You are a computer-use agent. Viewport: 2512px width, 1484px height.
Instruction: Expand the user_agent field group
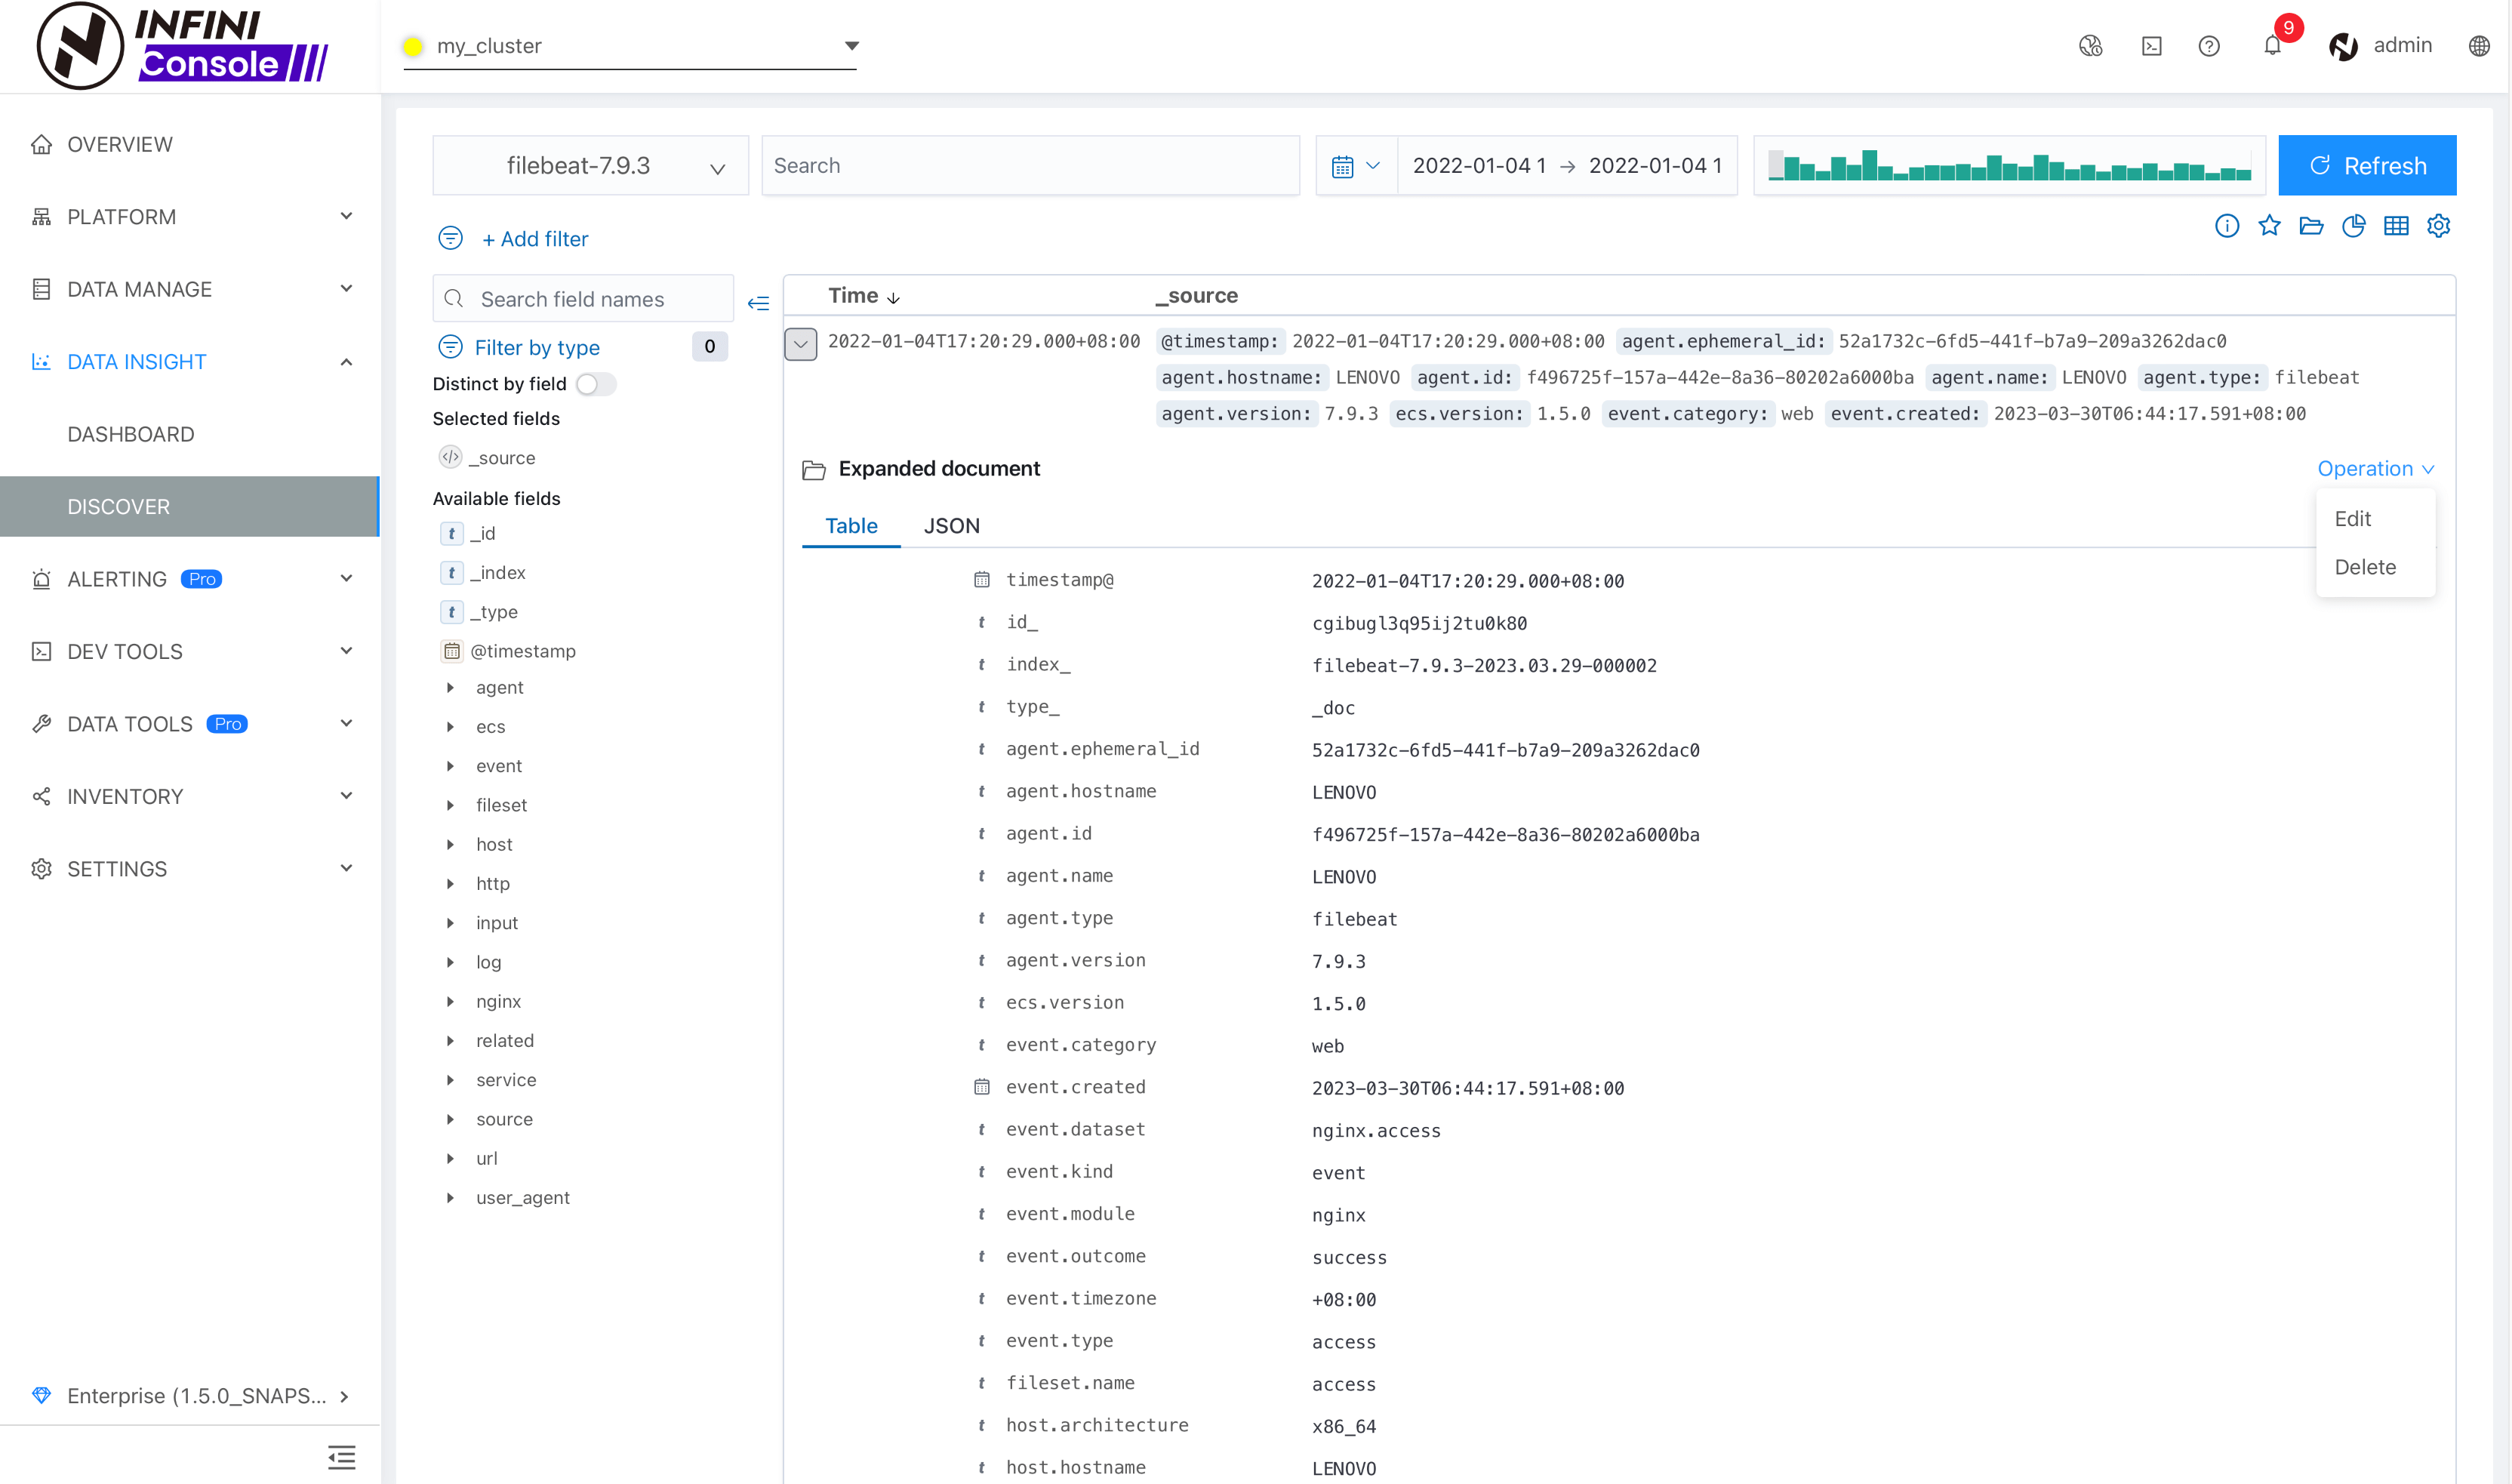[450, 1197]
